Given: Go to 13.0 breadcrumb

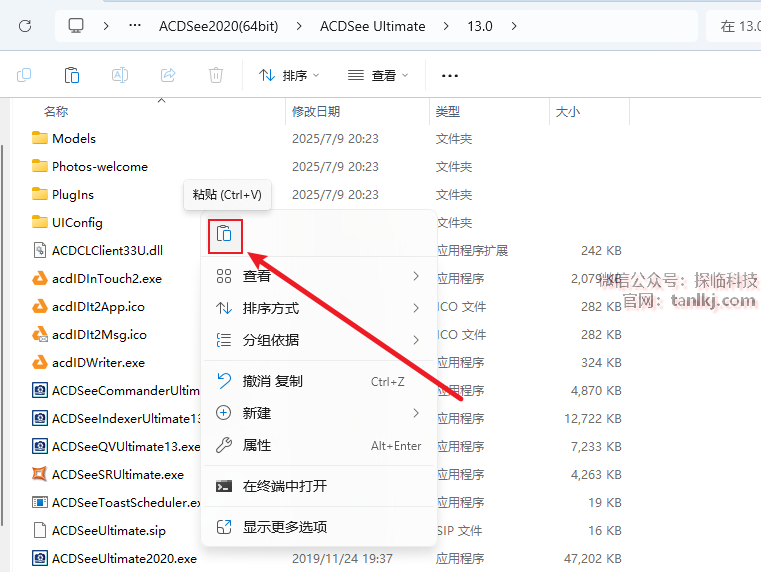Looking at the screenshot, I should 480,26.
